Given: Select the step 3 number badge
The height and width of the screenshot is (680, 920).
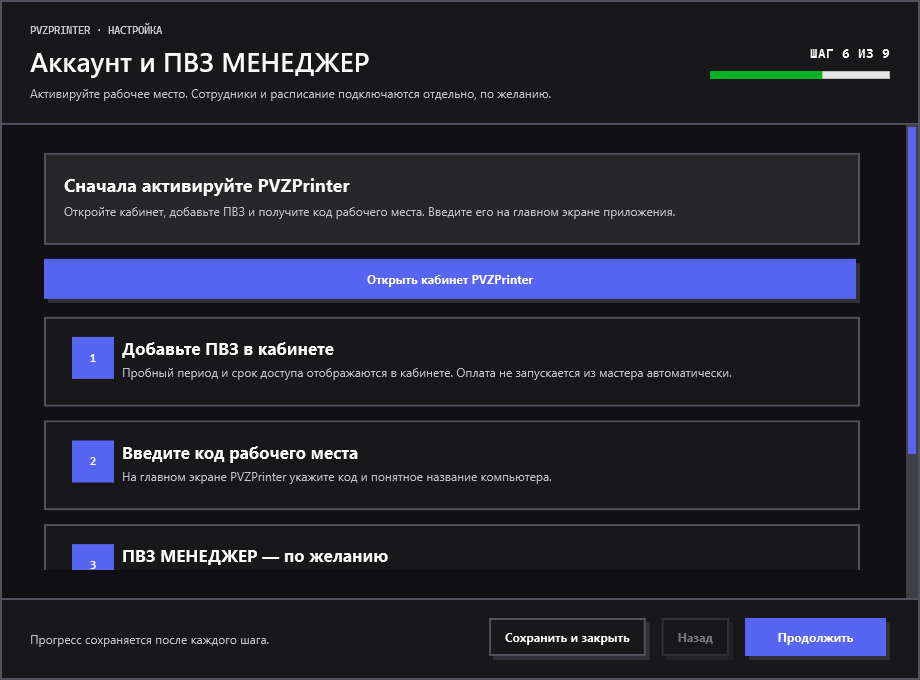Looking at the screenshot, I should [93, 557].
